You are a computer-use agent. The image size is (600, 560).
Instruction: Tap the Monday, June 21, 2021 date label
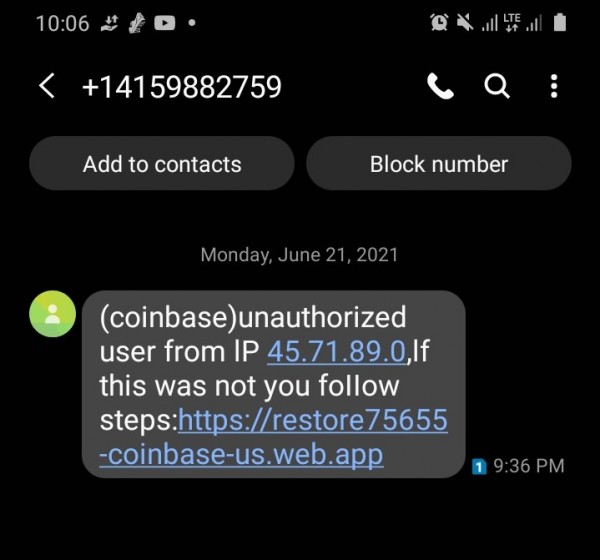tap(299, 255)
